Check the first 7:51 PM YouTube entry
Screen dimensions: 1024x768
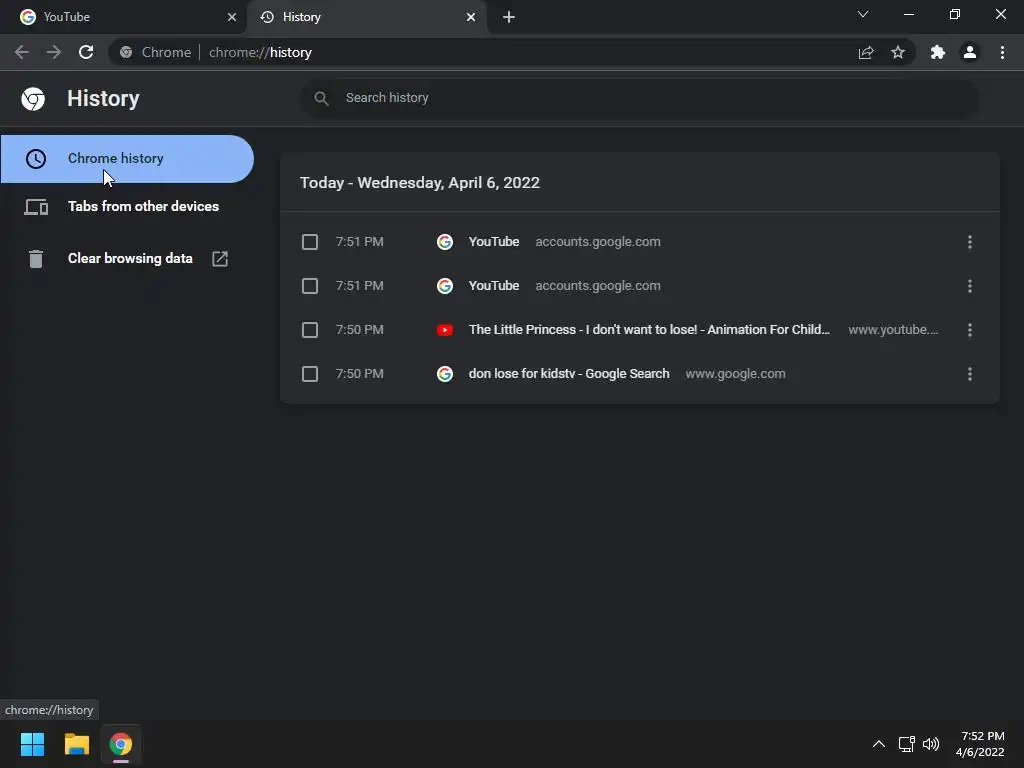coord(310,242)
